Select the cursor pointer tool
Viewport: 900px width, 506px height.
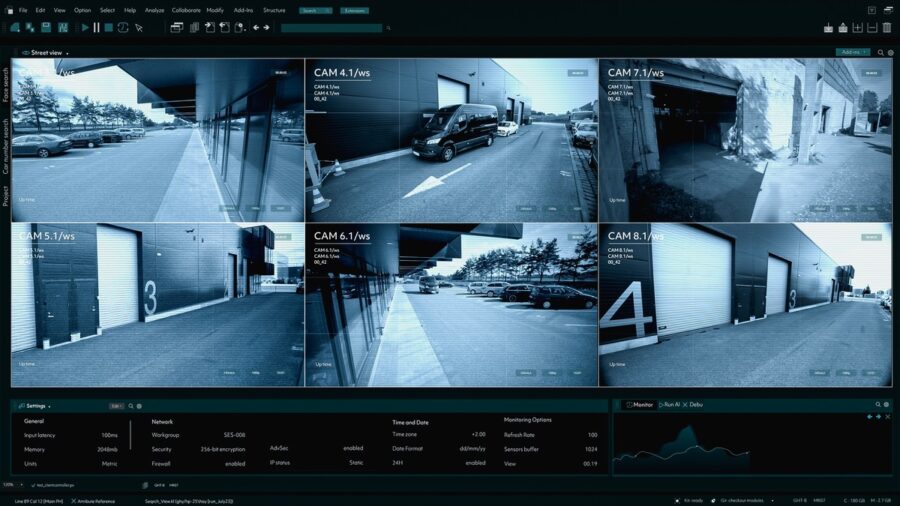(139, 28)
